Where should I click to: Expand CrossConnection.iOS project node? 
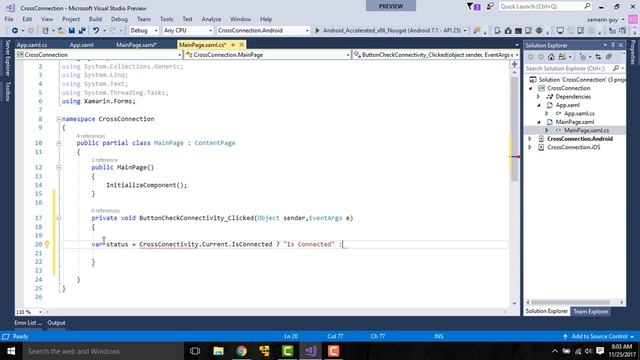pos(530,147)
